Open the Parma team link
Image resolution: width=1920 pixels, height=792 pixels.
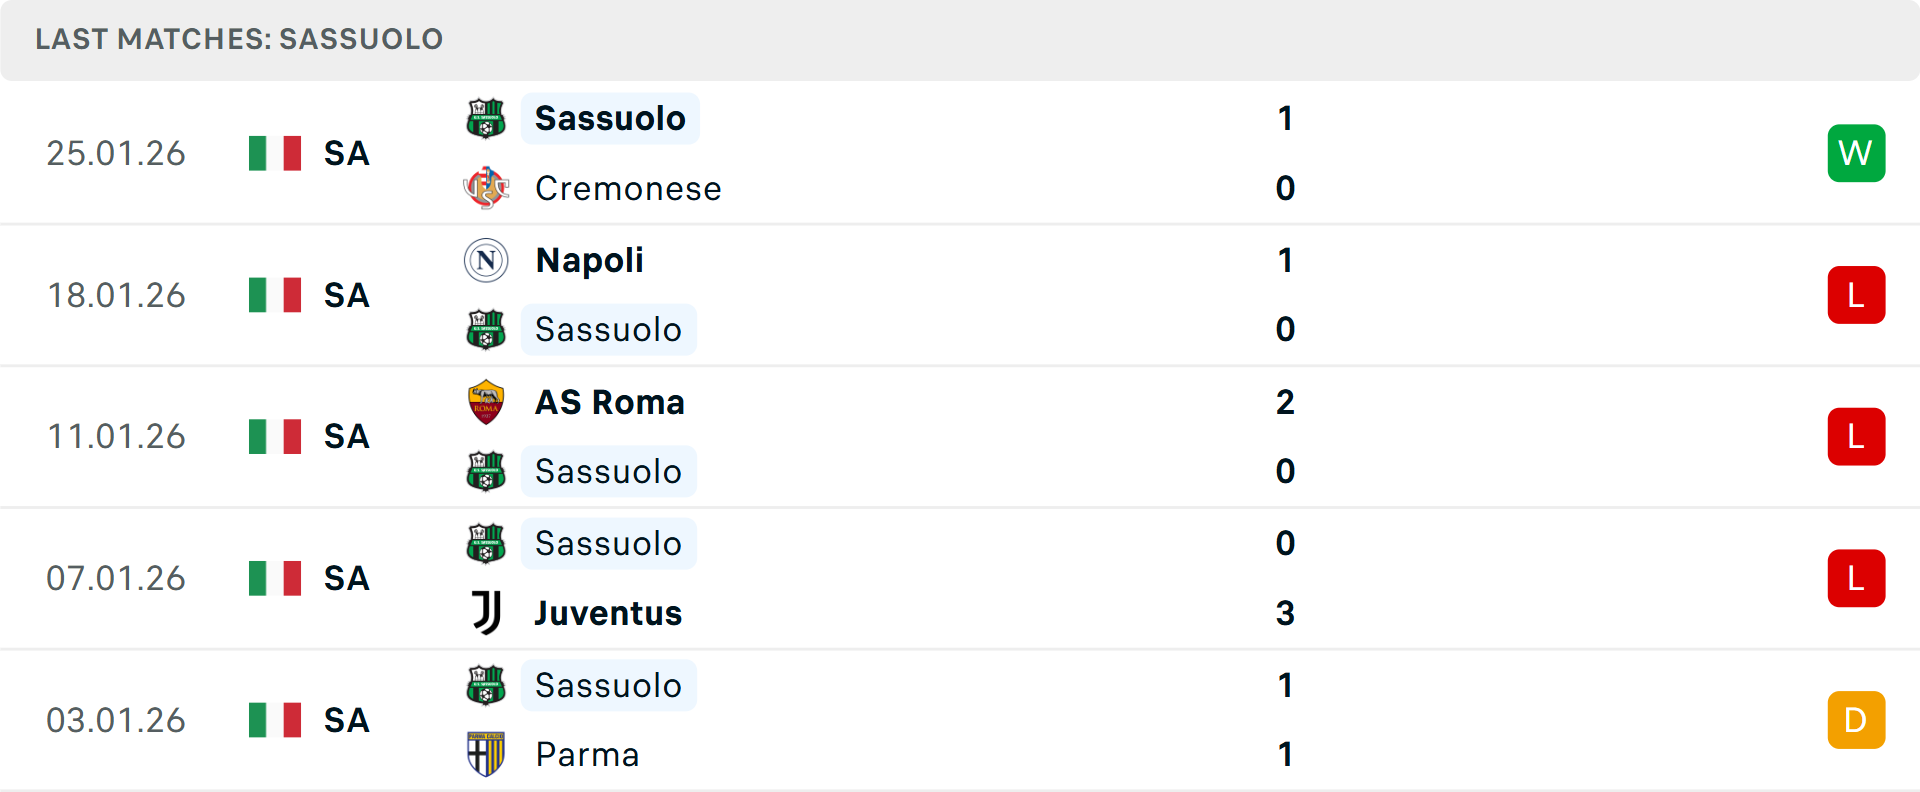pyautogui.click(x=587, y=754)
